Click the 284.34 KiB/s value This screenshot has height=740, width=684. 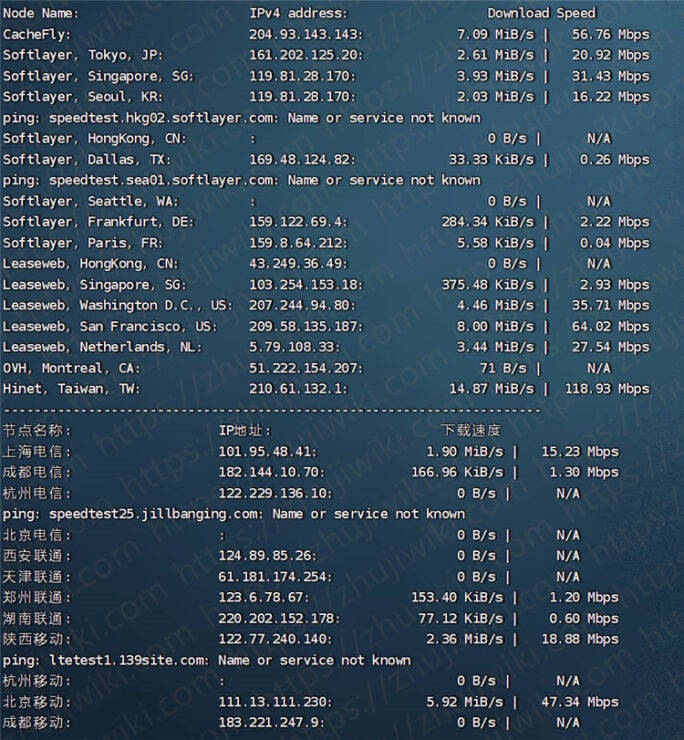click(487, 222)
